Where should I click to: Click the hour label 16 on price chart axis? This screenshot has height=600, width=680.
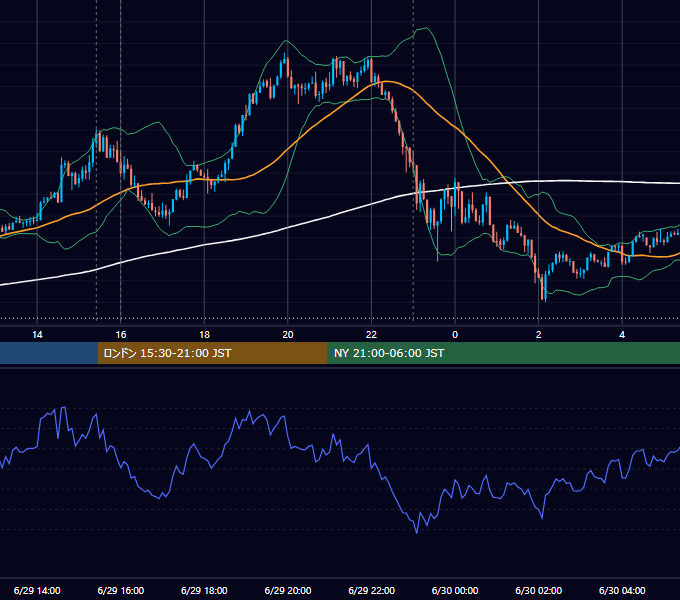pos(121,335)
